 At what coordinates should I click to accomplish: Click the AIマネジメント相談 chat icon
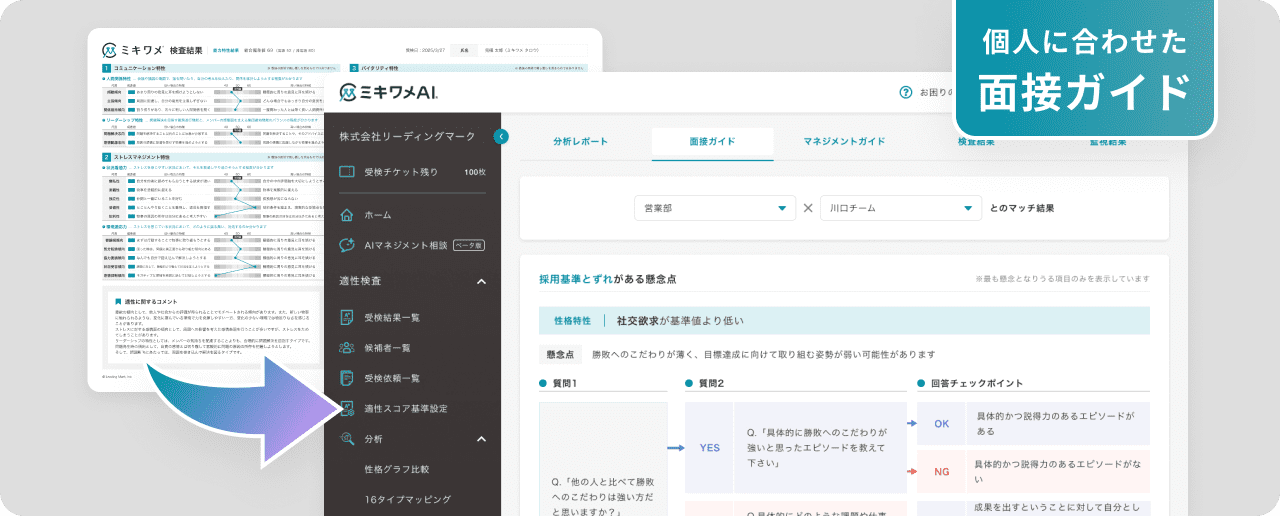click(x=347, y=244)
